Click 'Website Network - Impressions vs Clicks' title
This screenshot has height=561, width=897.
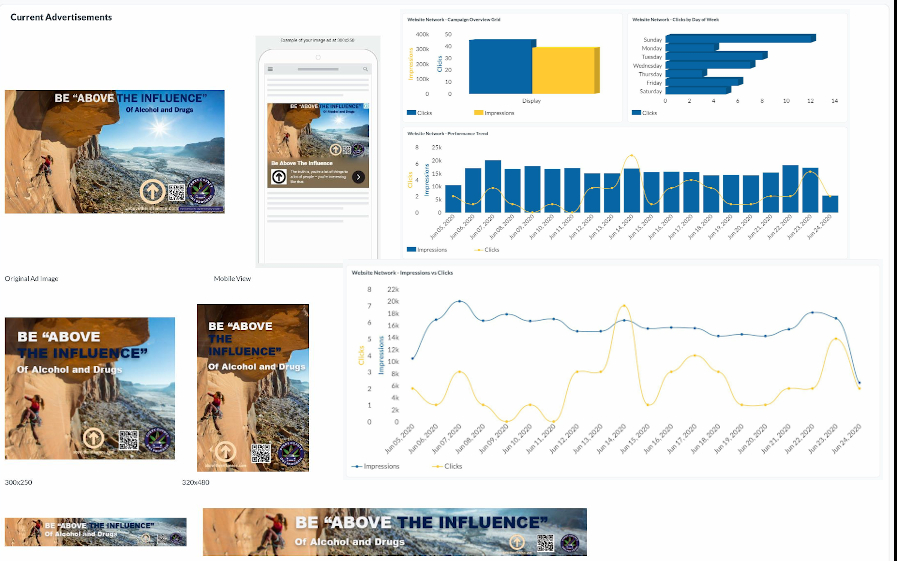pos(402,273)
